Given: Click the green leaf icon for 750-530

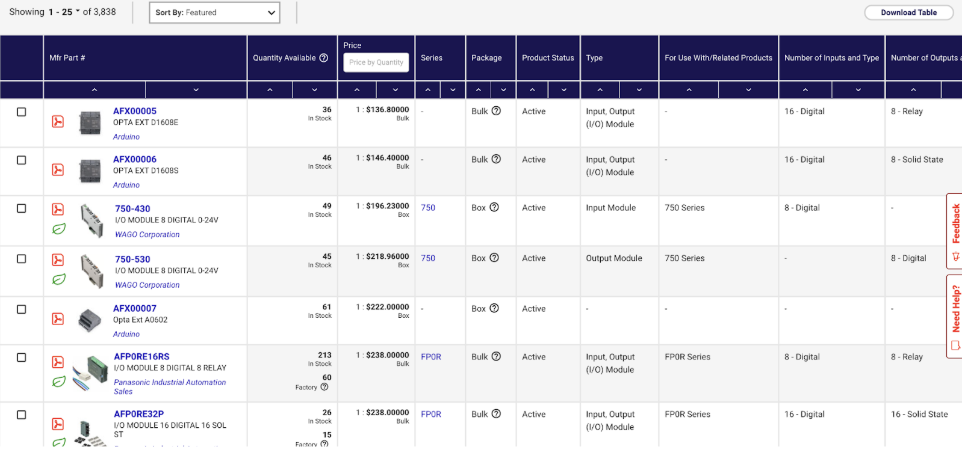Looking at the screenshot, I should click(x=59, y=279).
